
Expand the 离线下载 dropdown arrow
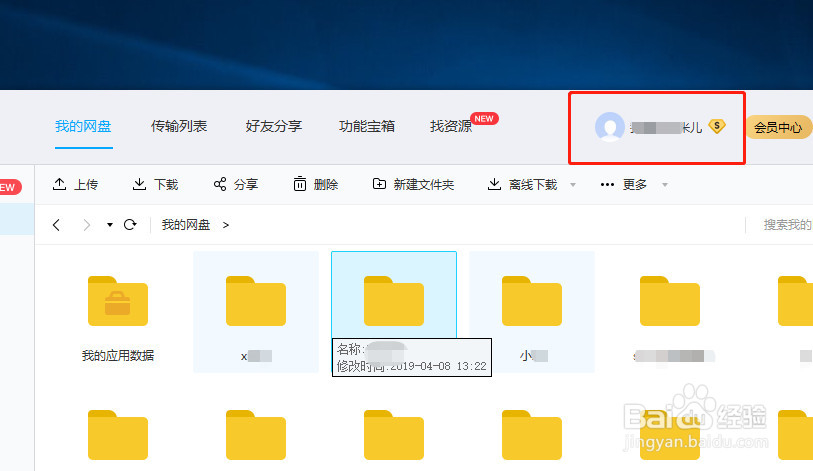click(573, 185)
